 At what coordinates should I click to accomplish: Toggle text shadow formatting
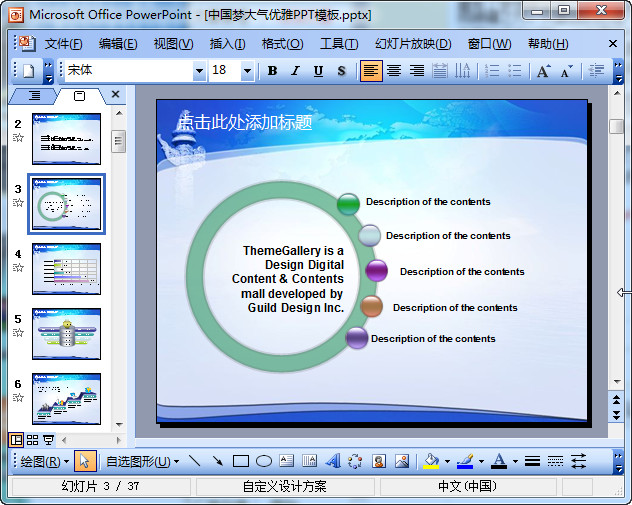click(341, 71)
